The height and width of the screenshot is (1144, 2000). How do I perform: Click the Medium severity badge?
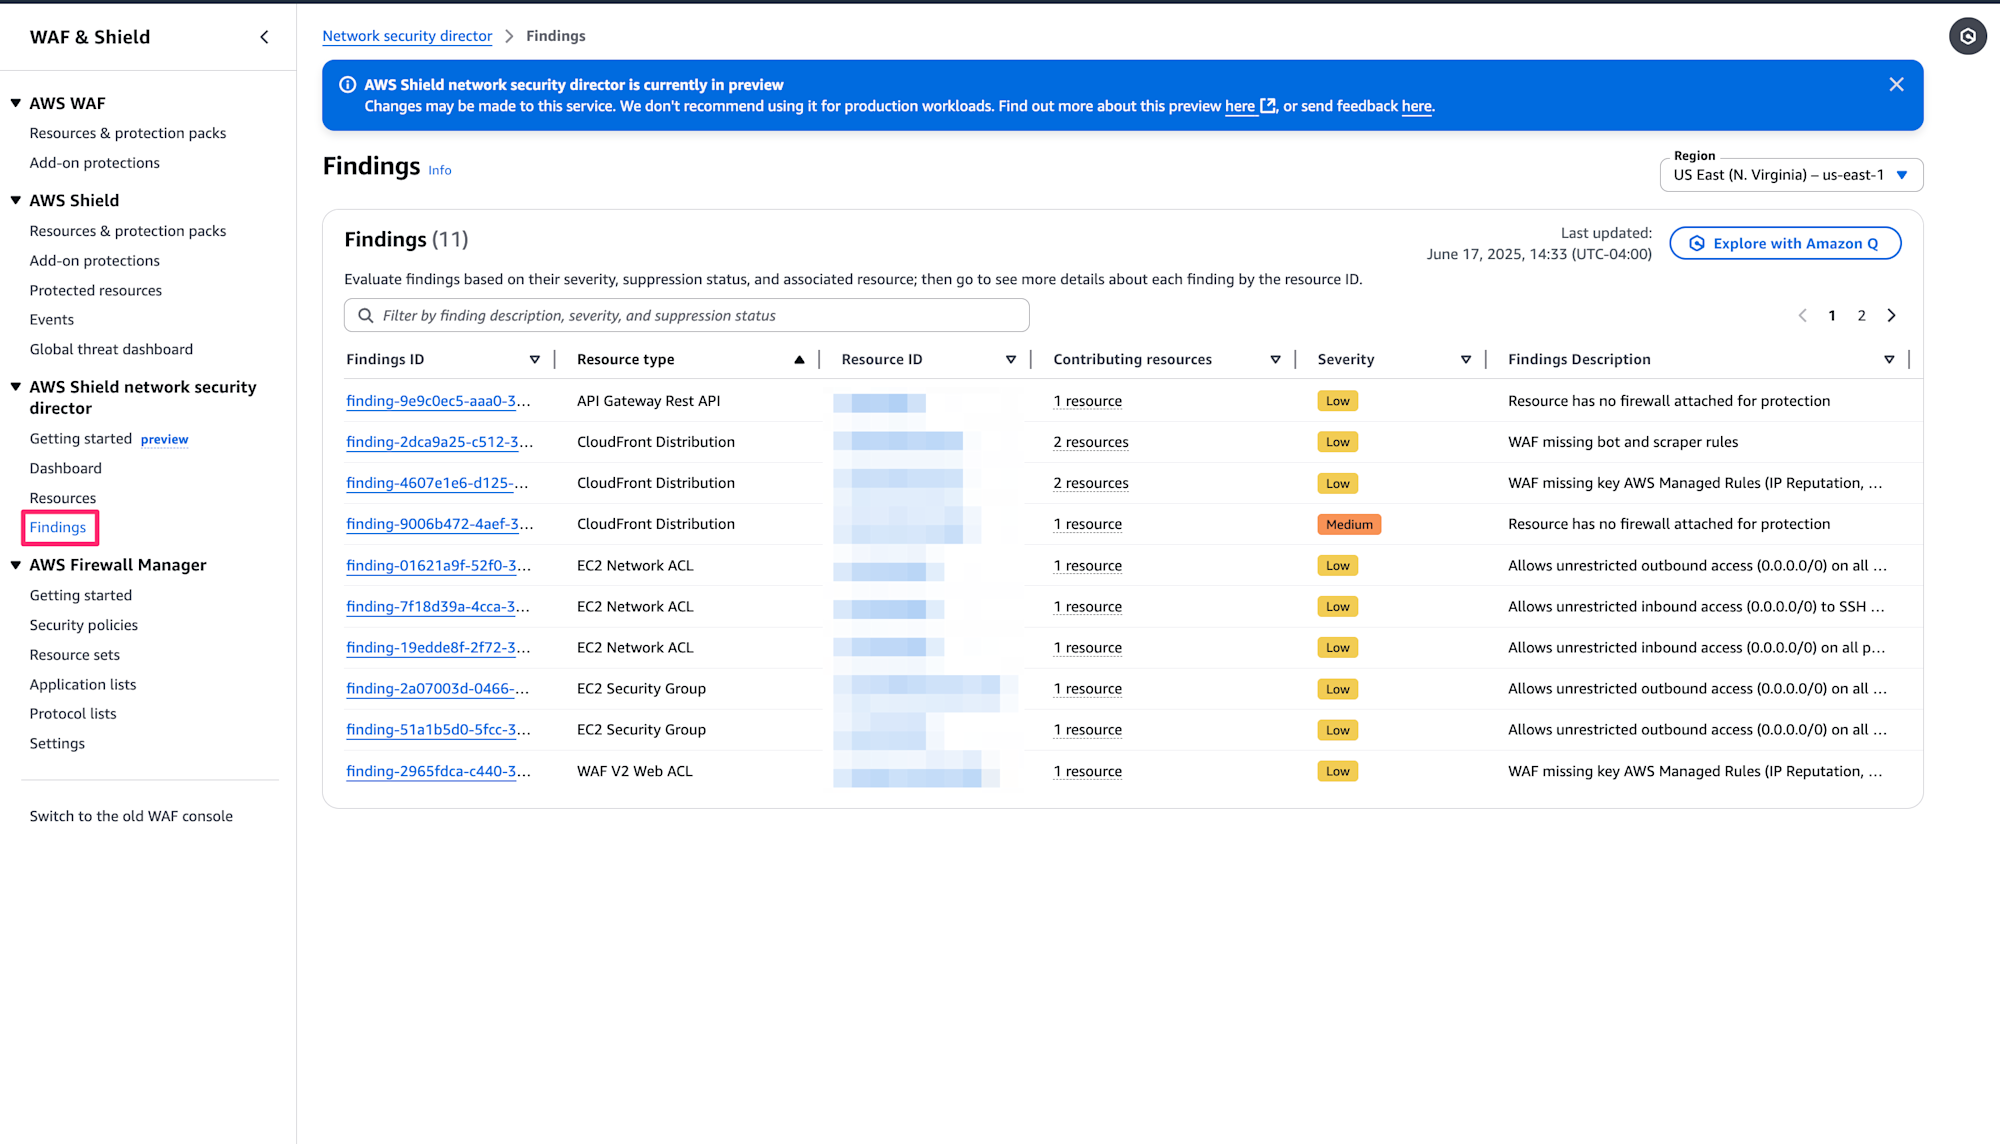pos(1349,524)
